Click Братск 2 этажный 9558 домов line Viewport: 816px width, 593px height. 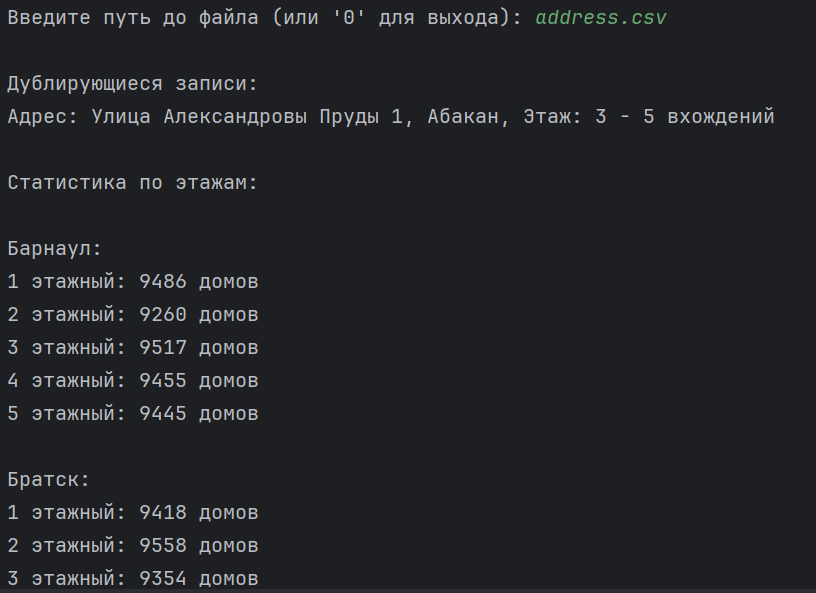pyautogui.click(x=133, y=546)
